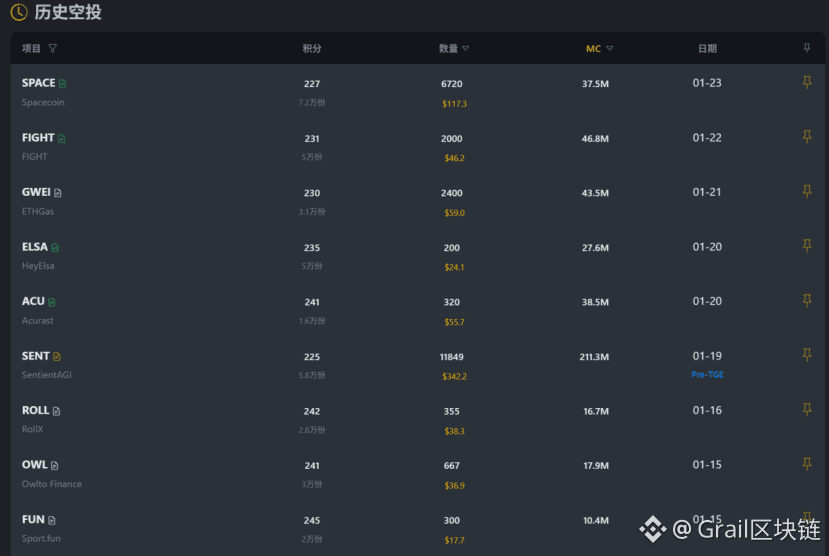Image resolution: width=829 pixels, height=556 pixels.
Task: Open the 项目 column filter
Action: click(x=53, y=48)
